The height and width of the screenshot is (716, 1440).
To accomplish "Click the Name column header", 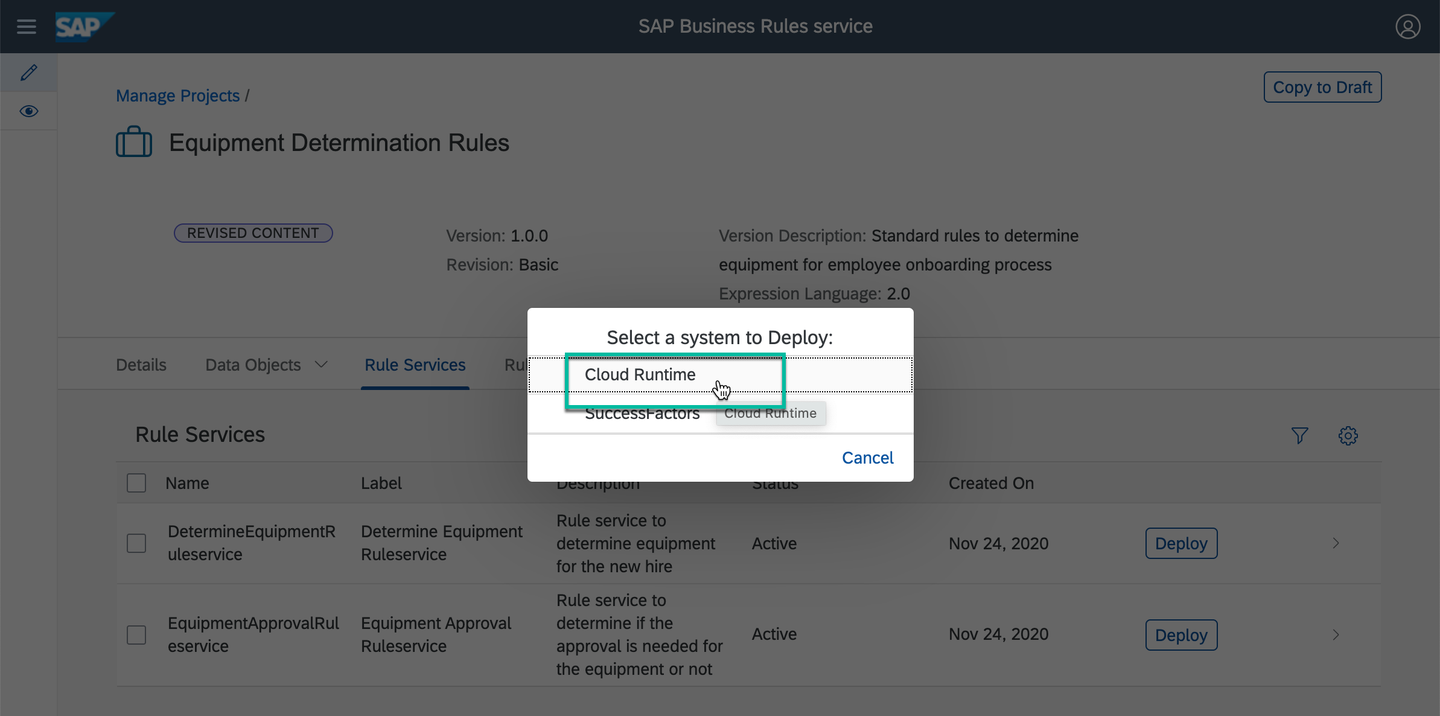I will point(187,483).
